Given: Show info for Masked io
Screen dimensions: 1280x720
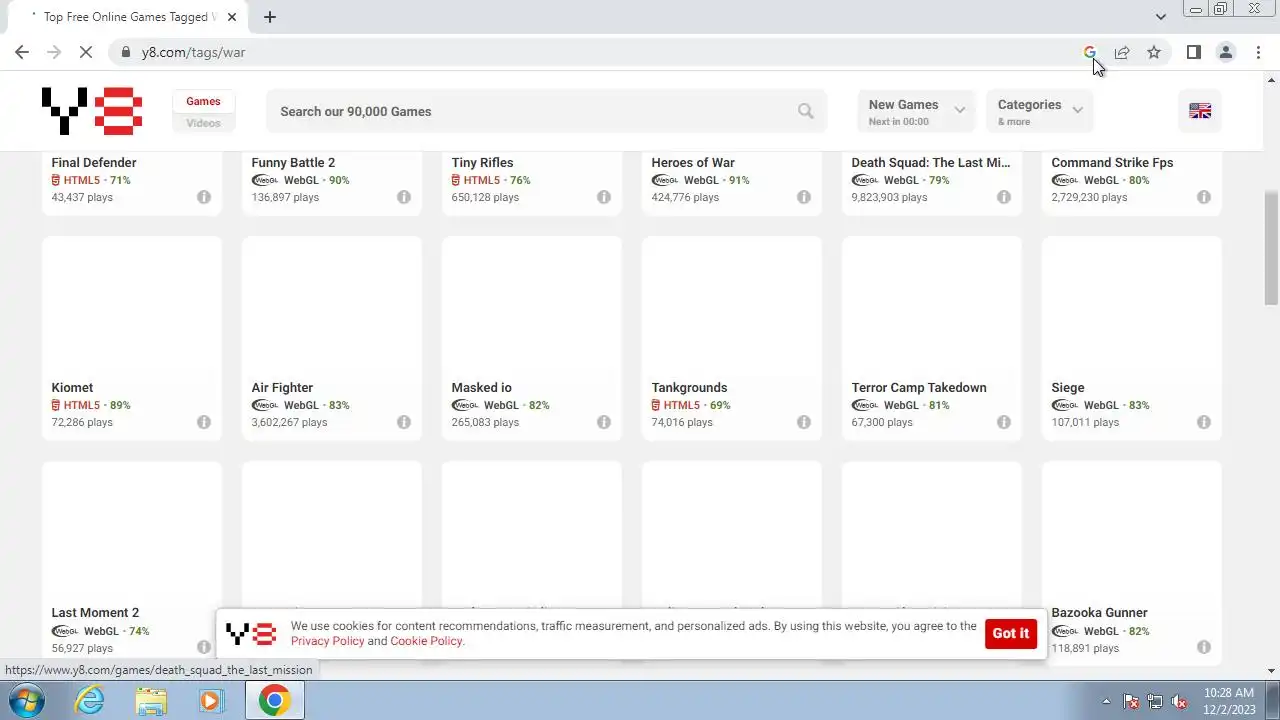Looking at the screenshot, I should tap(604, 422).
